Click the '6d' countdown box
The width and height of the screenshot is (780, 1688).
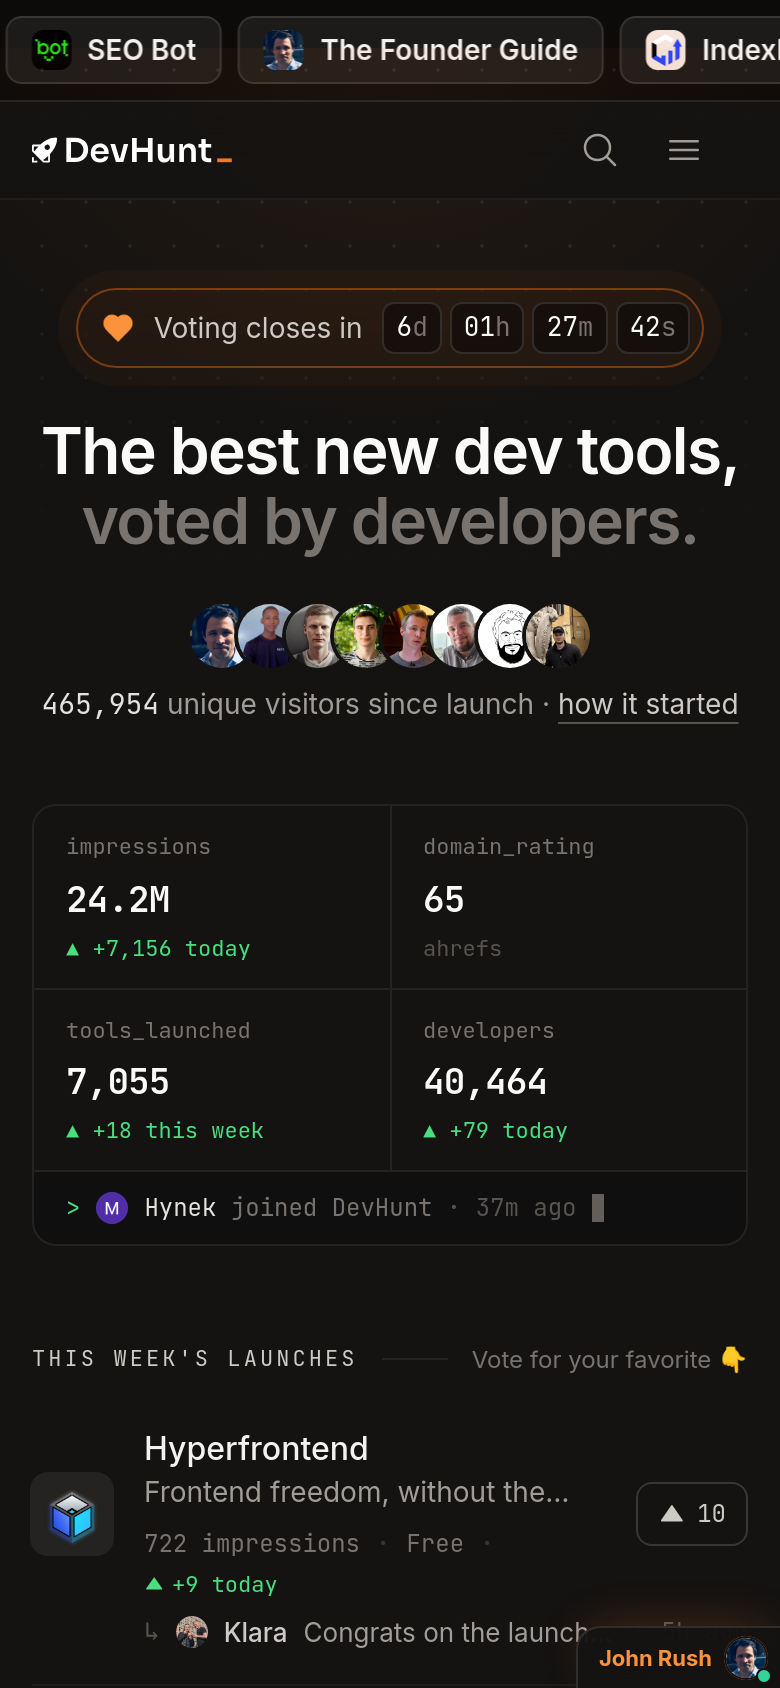[412, 328]
